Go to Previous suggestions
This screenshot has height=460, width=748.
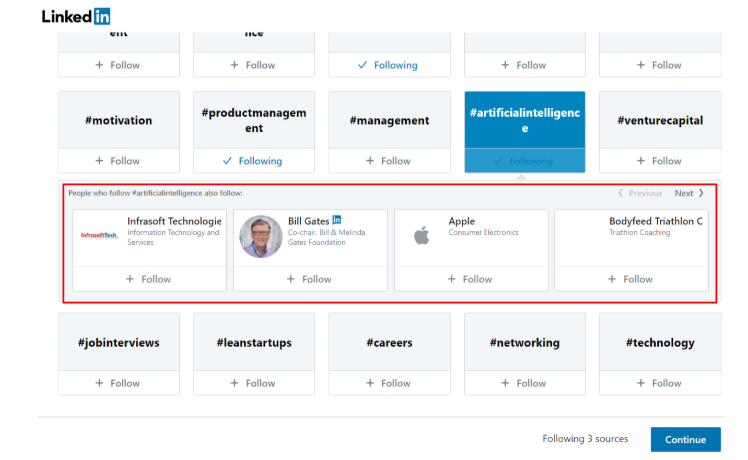coord(640,193)
